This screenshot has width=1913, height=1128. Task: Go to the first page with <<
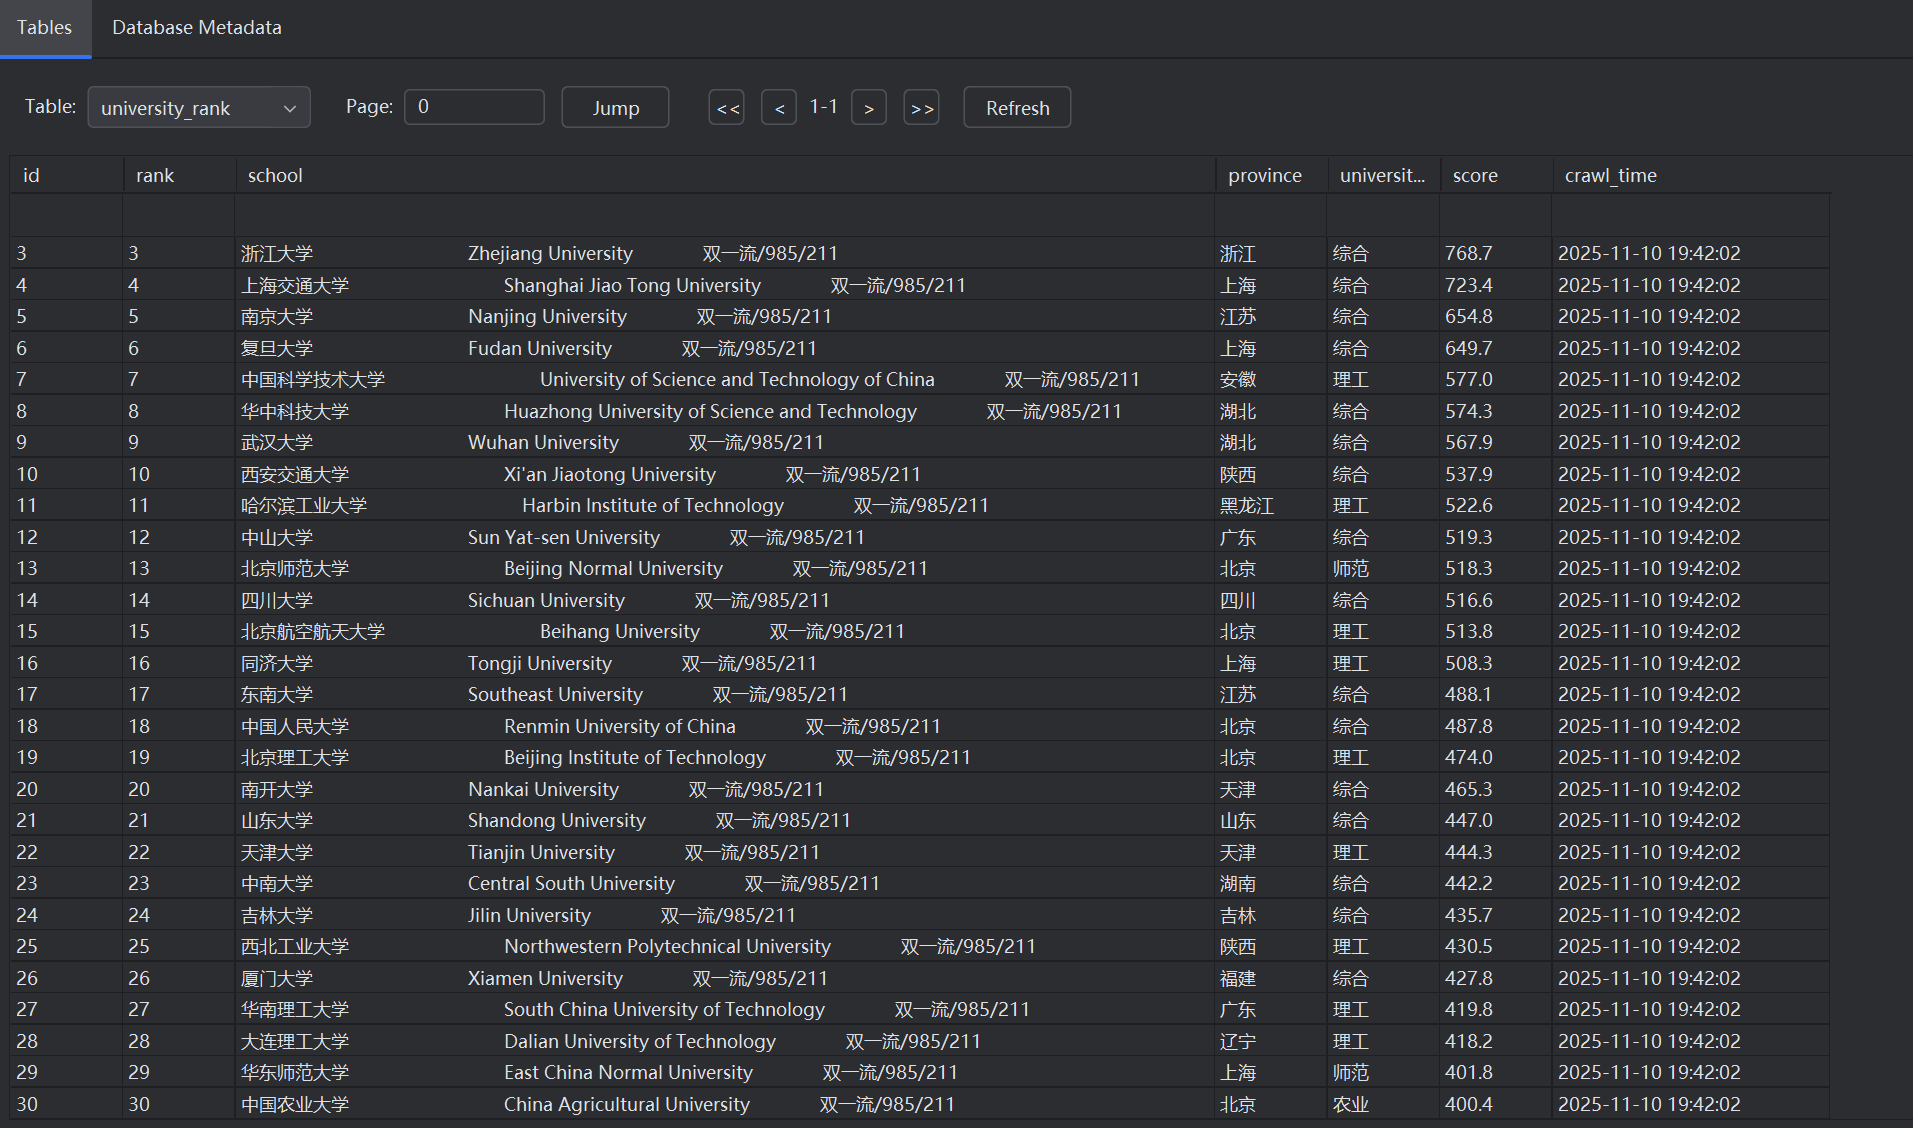point(727,108)
